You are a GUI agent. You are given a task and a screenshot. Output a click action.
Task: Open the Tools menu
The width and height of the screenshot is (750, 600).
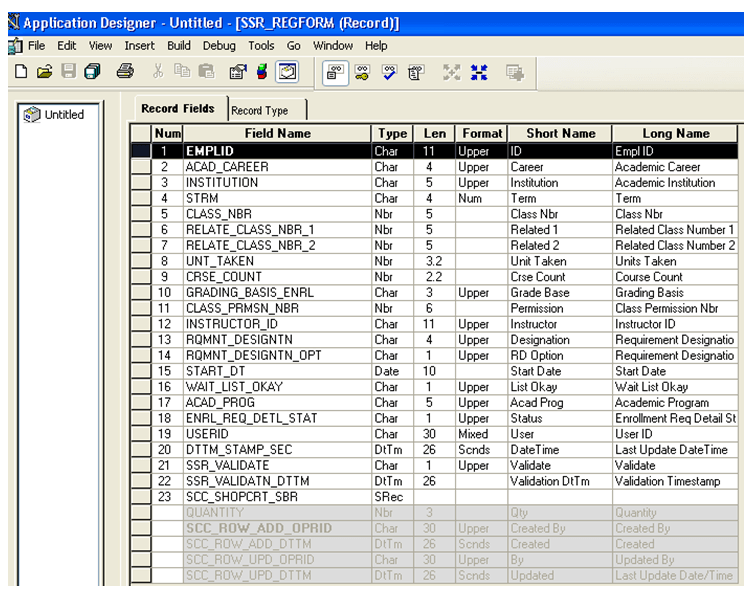click(x=261, y=46)
